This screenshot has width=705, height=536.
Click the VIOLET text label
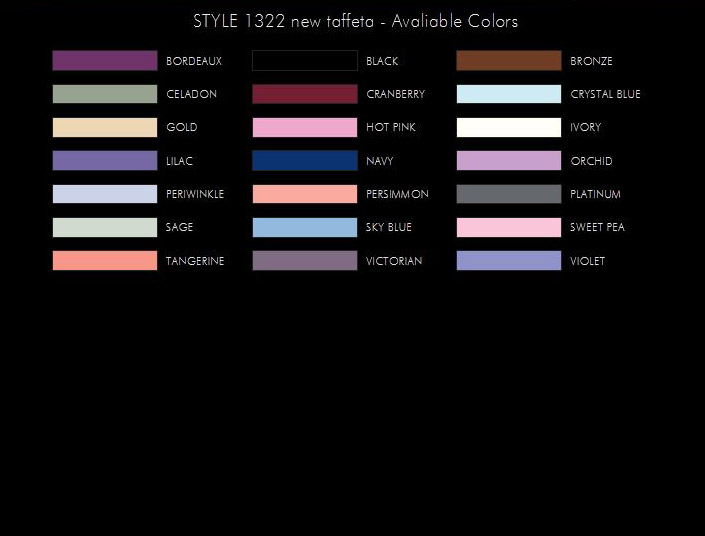[x=588, y=261]
